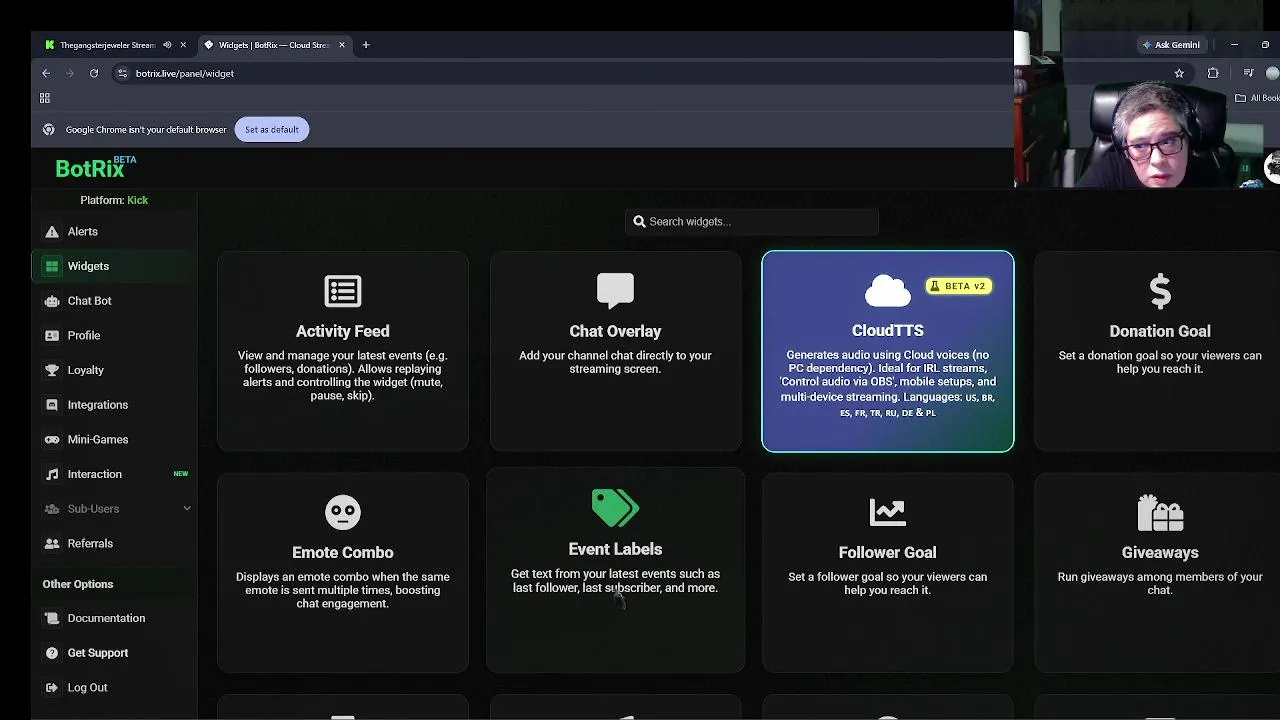Viewport: 1280px width, 720px height.
Task: Select Widgets in the sidebar
Action: [114, 266]
